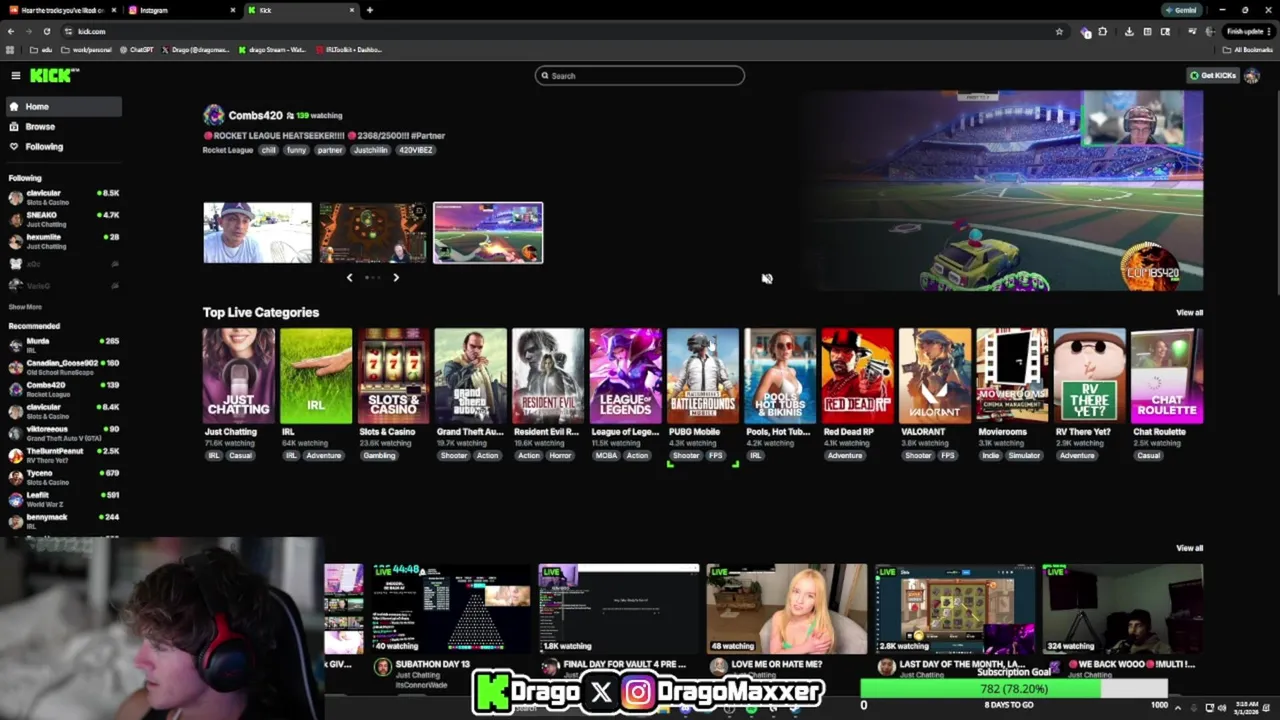Open the Combs420 channel avatar
The width and height of the screenshot is (1280, 720).
click(213, 116)
